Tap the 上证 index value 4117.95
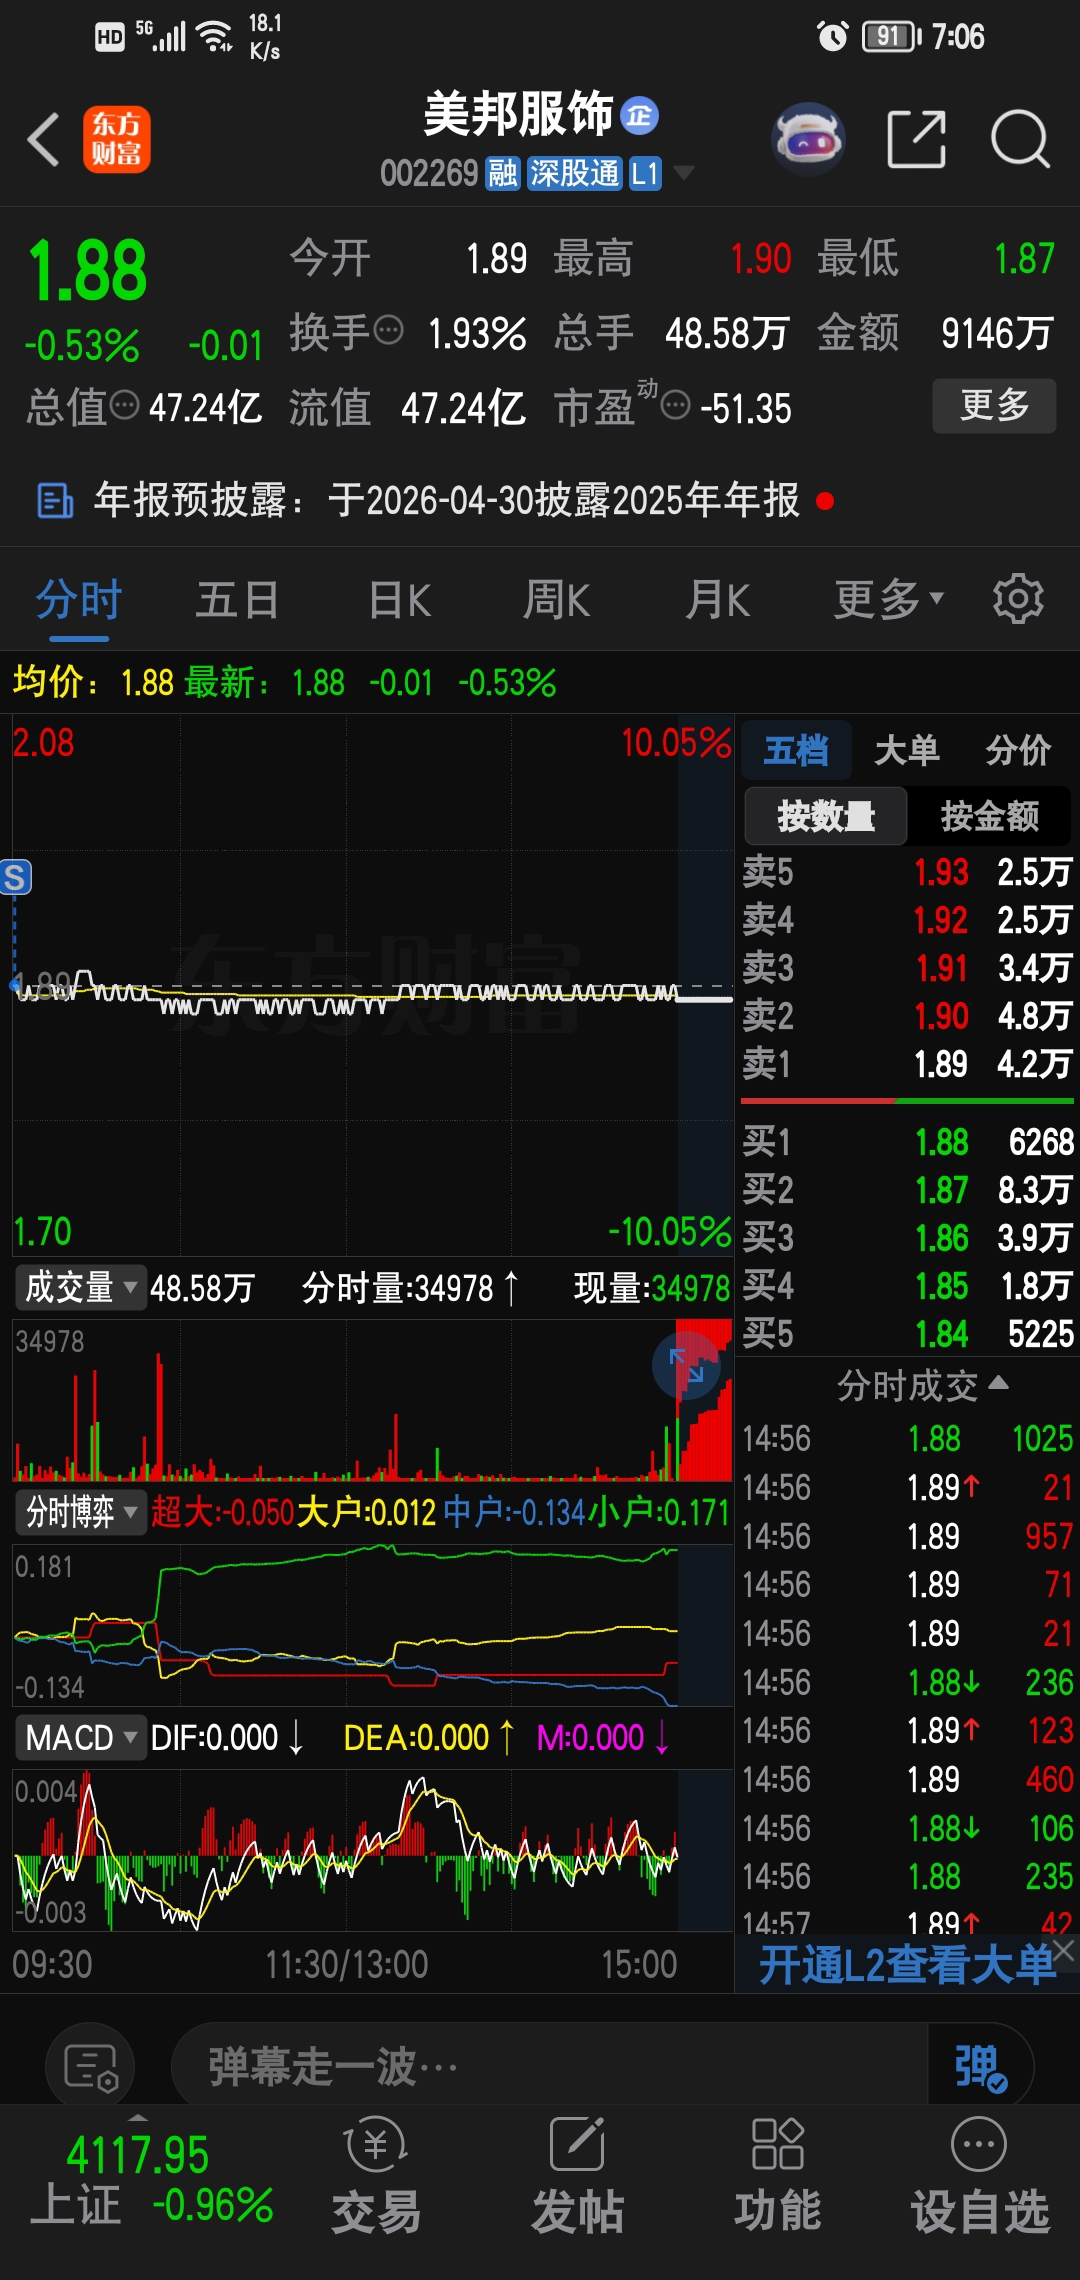Viewport: 1080px width, 2280px height. [x=137, y=2155]
